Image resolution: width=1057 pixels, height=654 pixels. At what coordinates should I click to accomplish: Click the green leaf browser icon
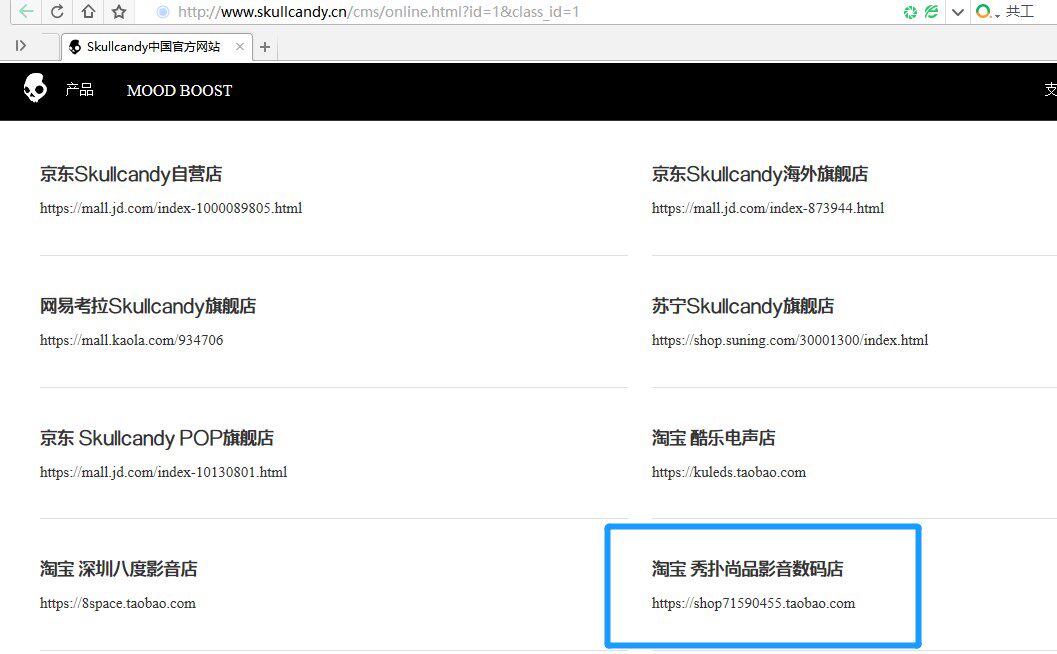point(932,11)
